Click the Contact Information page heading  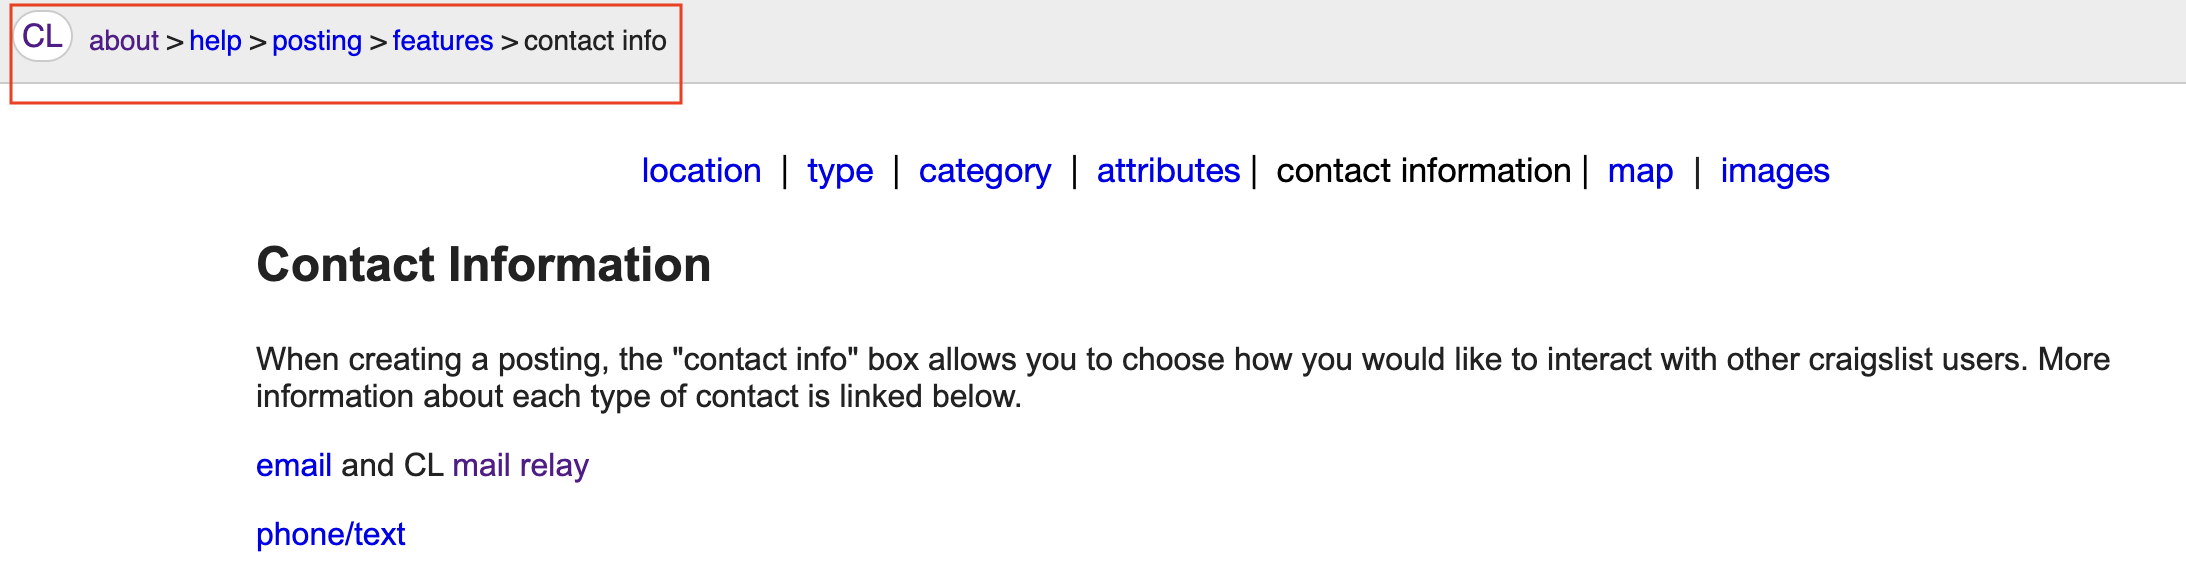[x=483, y=265]
